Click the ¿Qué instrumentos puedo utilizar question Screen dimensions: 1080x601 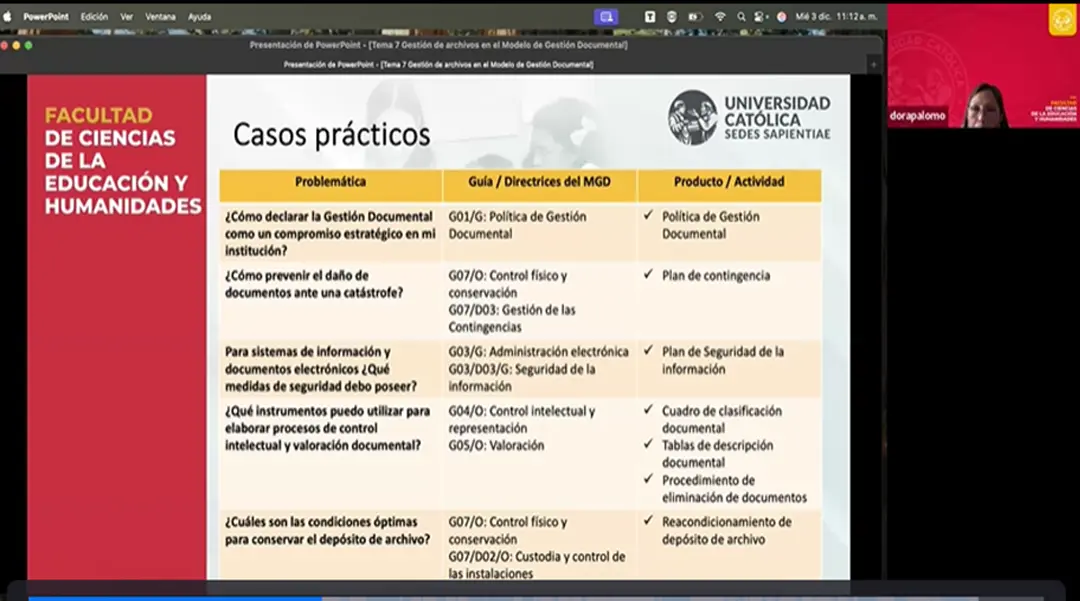(327, 428)
